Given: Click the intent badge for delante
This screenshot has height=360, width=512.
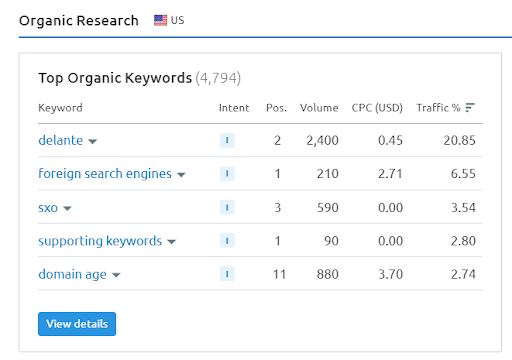Looking at the screenshot, I should click(227, 140).
